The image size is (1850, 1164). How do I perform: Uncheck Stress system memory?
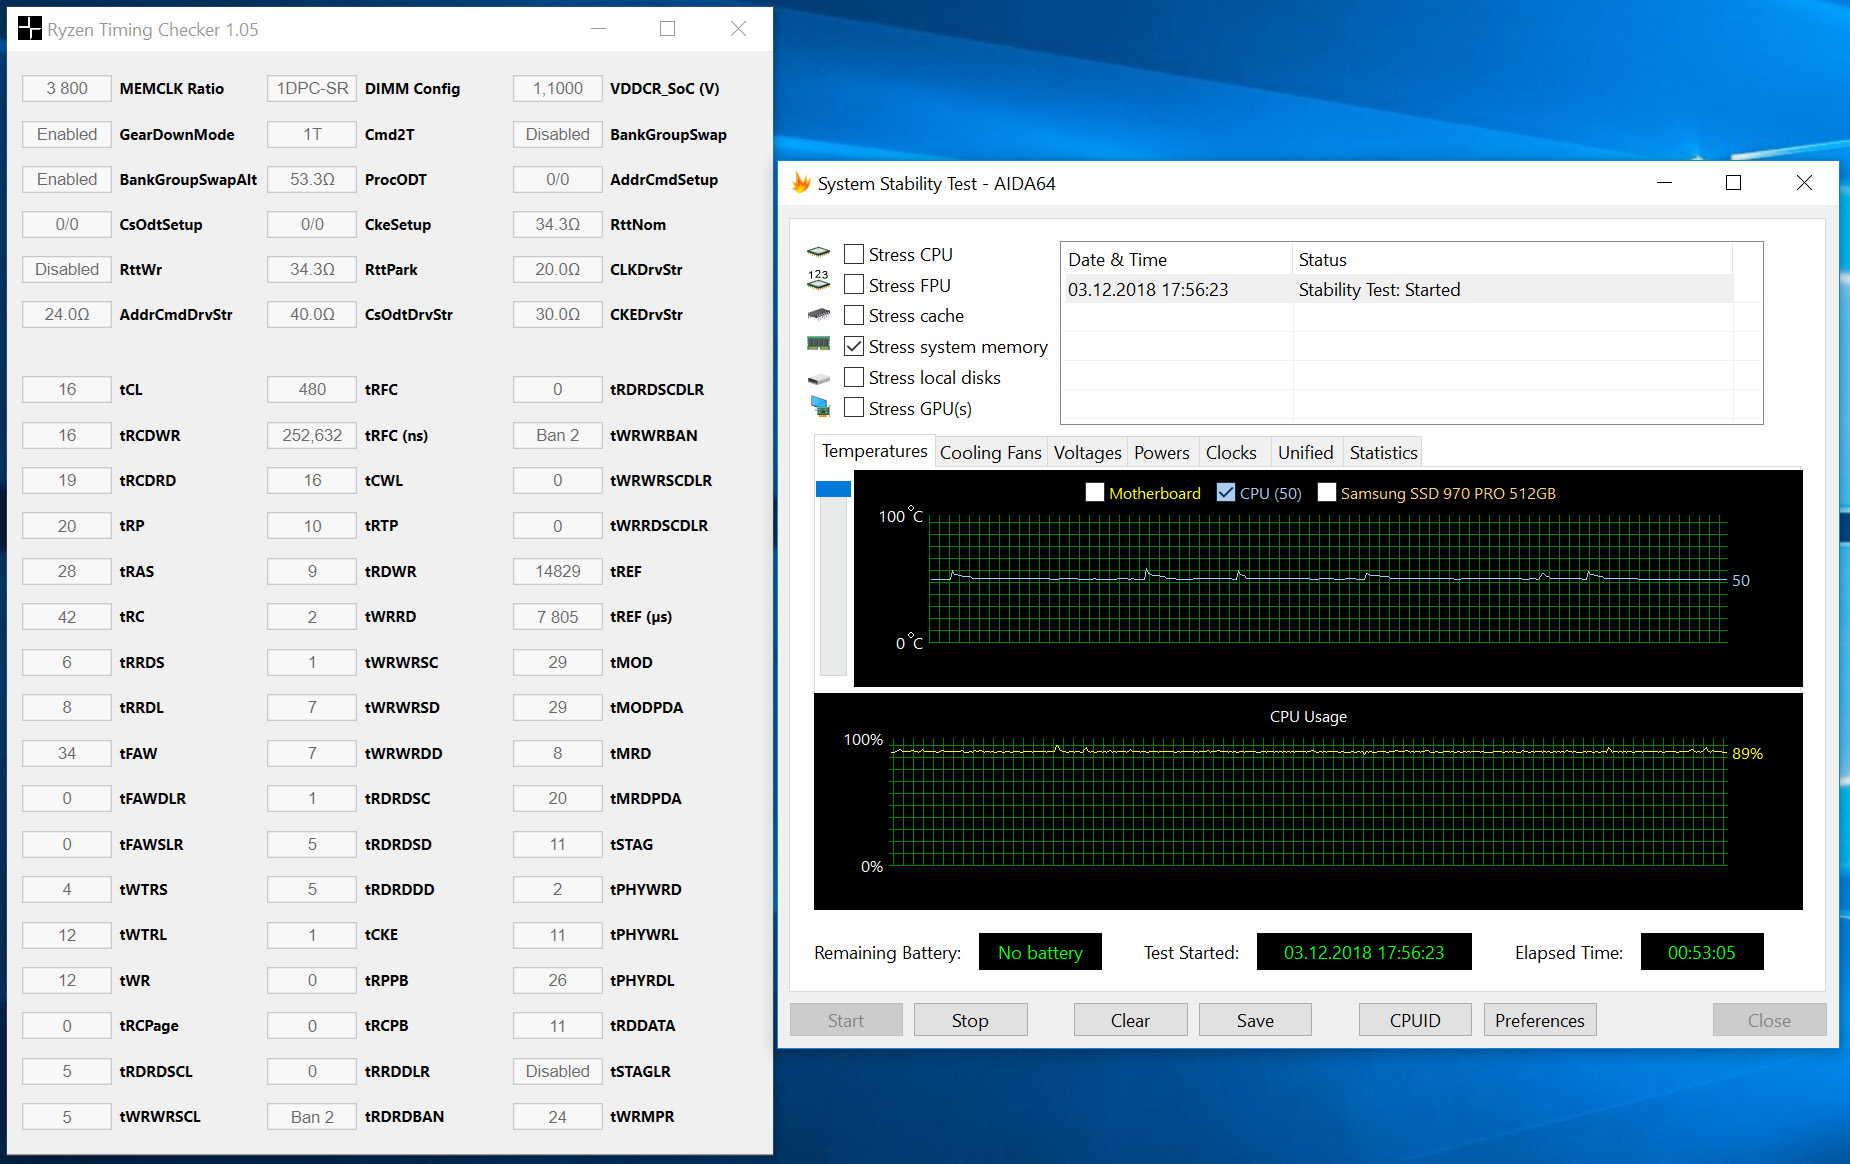pyautogui.click(x=854, y=346)
